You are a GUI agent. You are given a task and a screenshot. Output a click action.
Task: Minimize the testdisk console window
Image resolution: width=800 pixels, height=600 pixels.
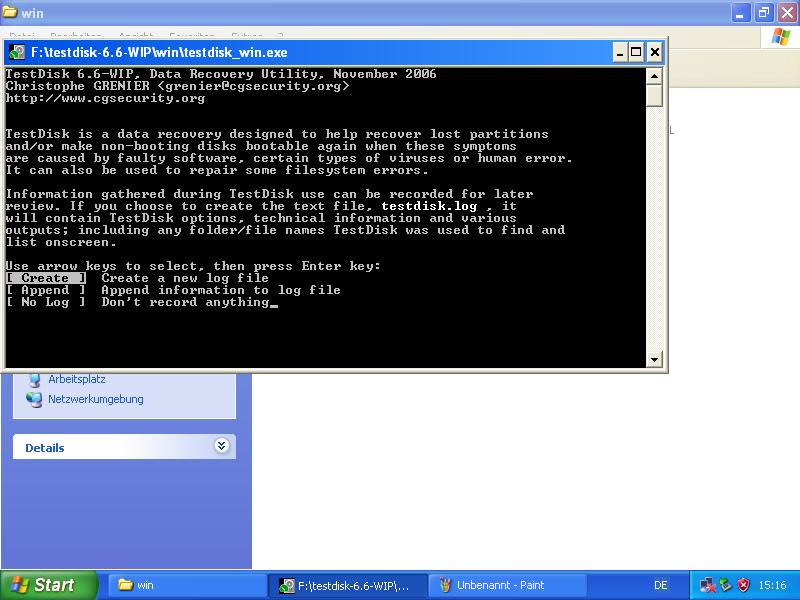(620, 52)
